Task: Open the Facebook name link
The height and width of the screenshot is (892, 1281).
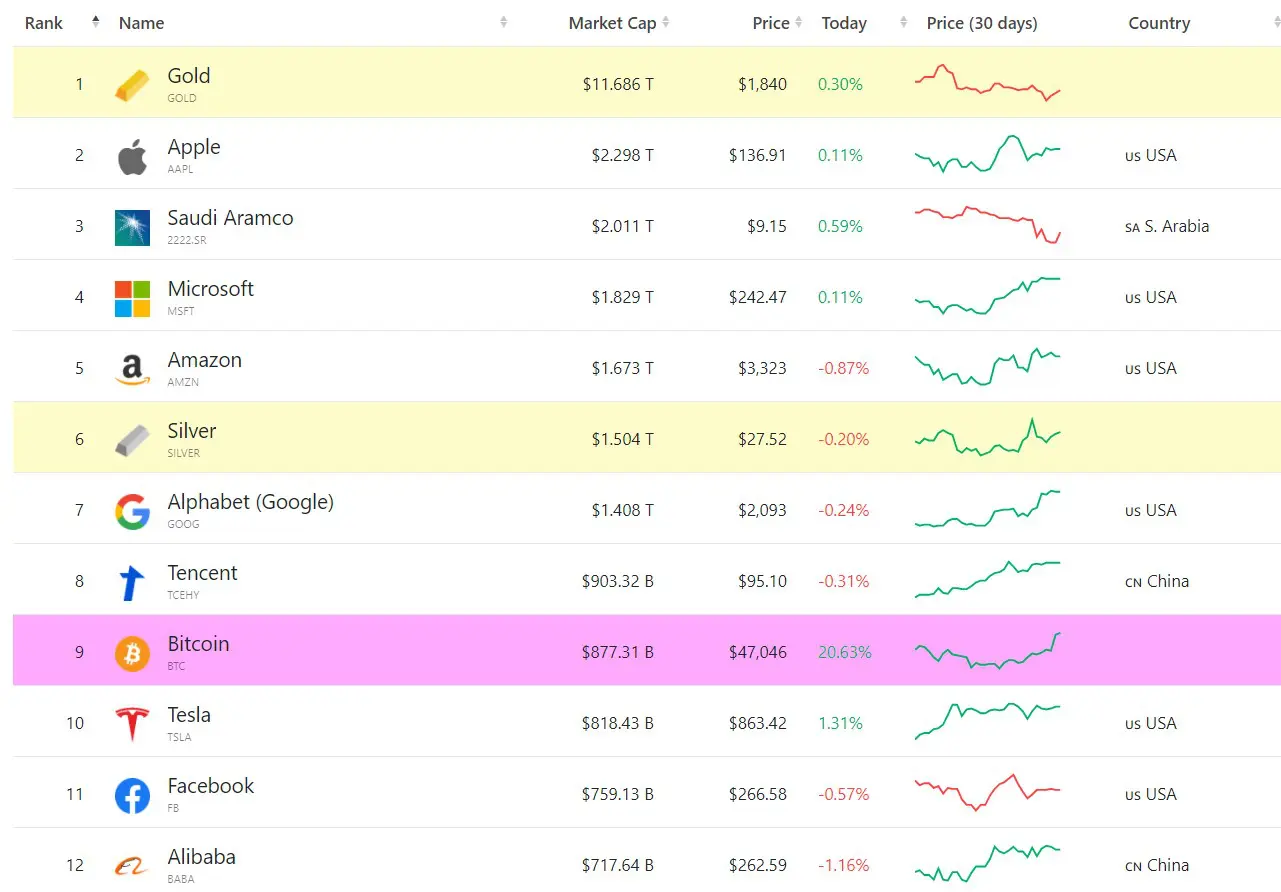Action: 211,786
